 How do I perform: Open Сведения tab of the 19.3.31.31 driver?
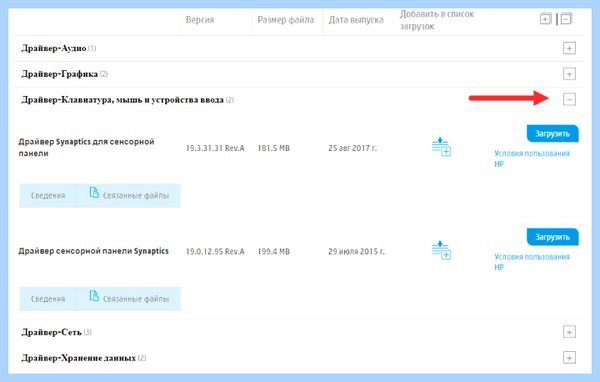48,196
